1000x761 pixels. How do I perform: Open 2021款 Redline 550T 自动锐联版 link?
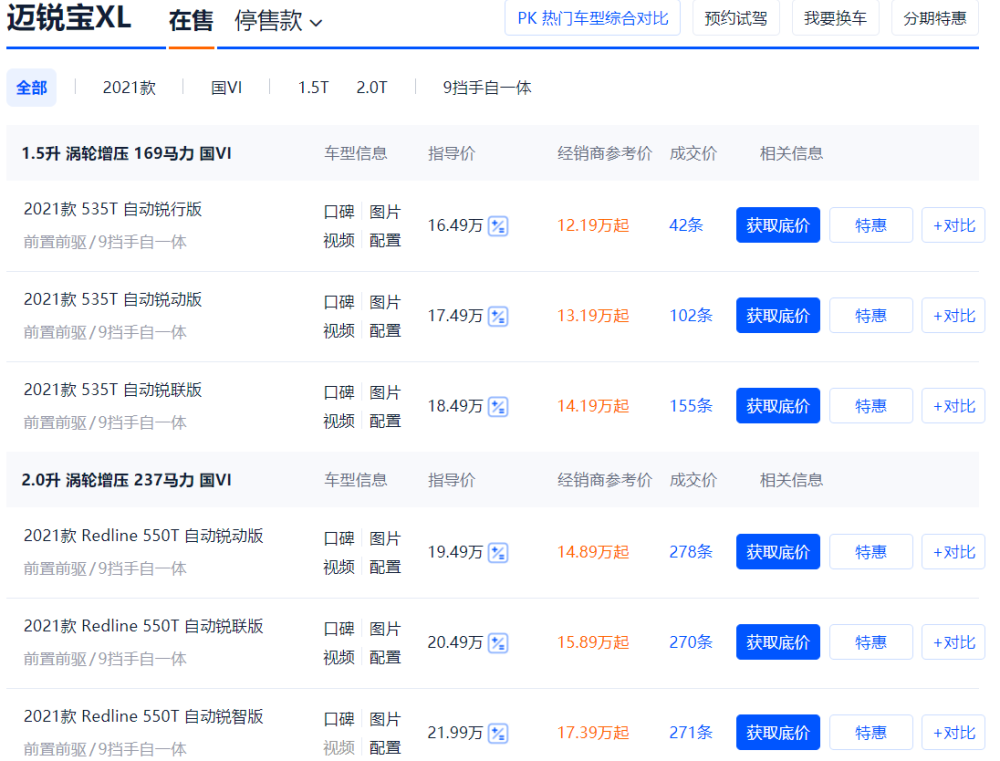click(x=143, y=626)
